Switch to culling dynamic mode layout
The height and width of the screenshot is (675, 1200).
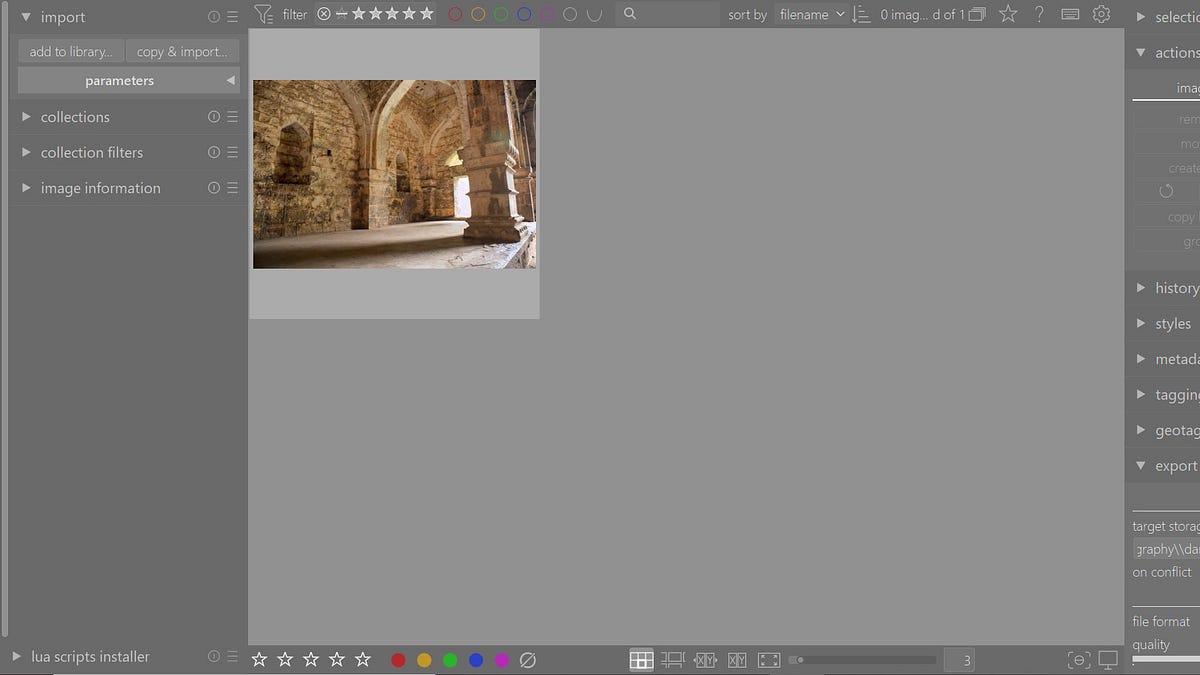(x=738, y=660)
